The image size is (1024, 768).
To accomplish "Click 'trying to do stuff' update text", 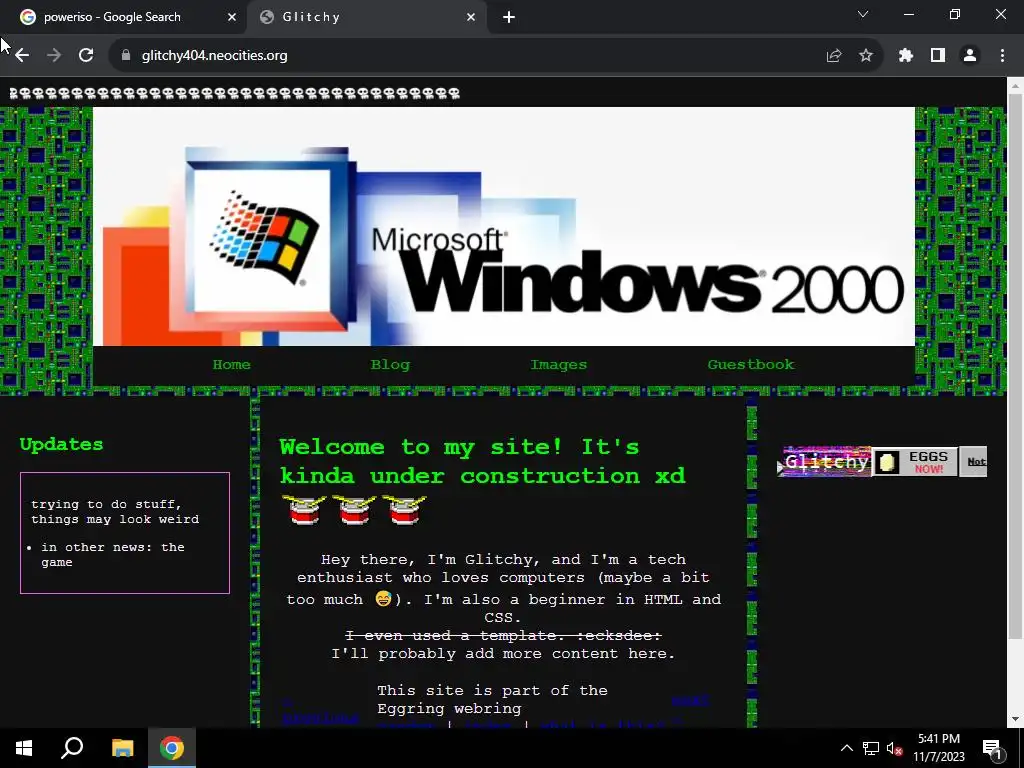I will 115,511.
